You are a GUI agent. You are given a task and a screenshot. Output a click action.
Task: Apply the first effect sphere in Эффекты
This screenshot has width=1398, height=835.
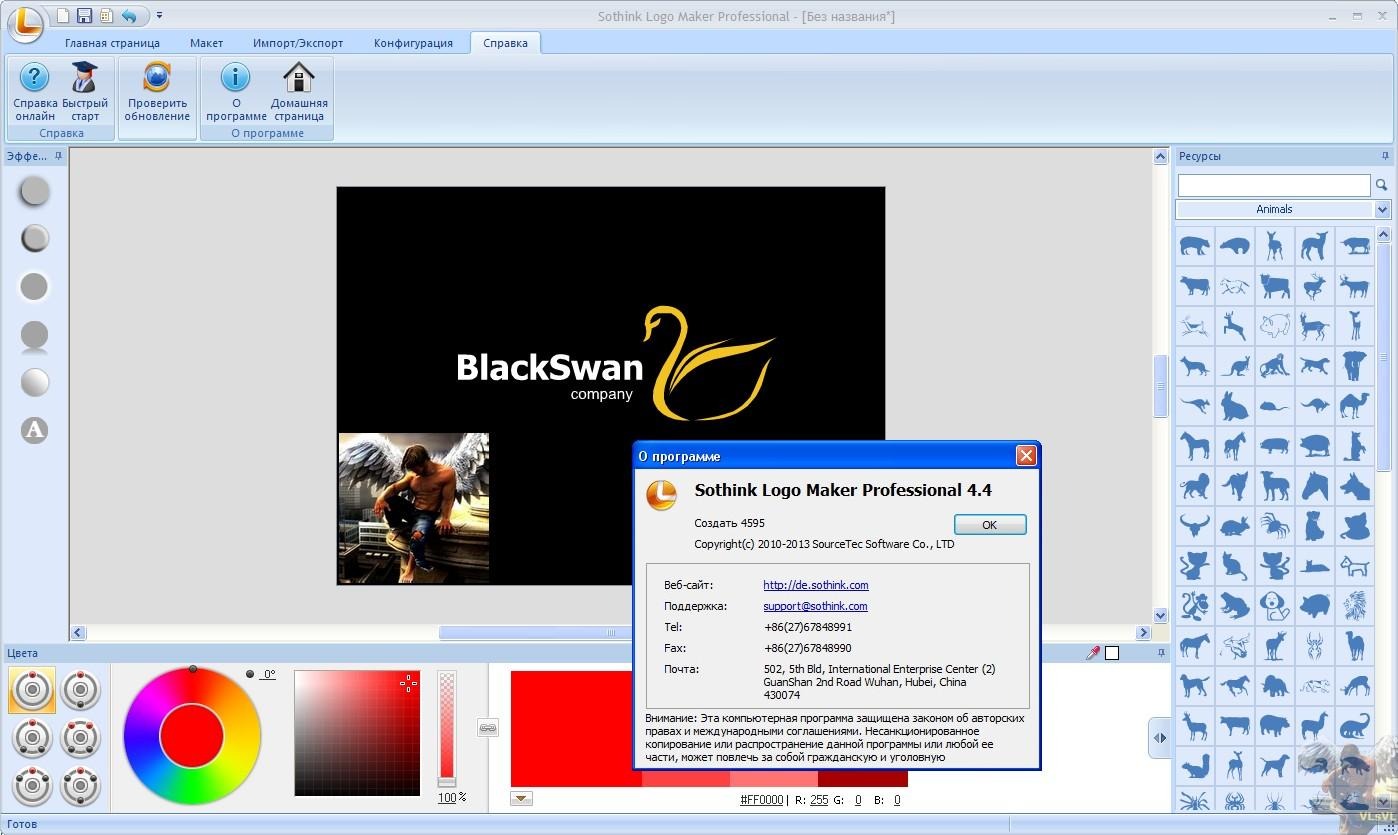point(34,190)
